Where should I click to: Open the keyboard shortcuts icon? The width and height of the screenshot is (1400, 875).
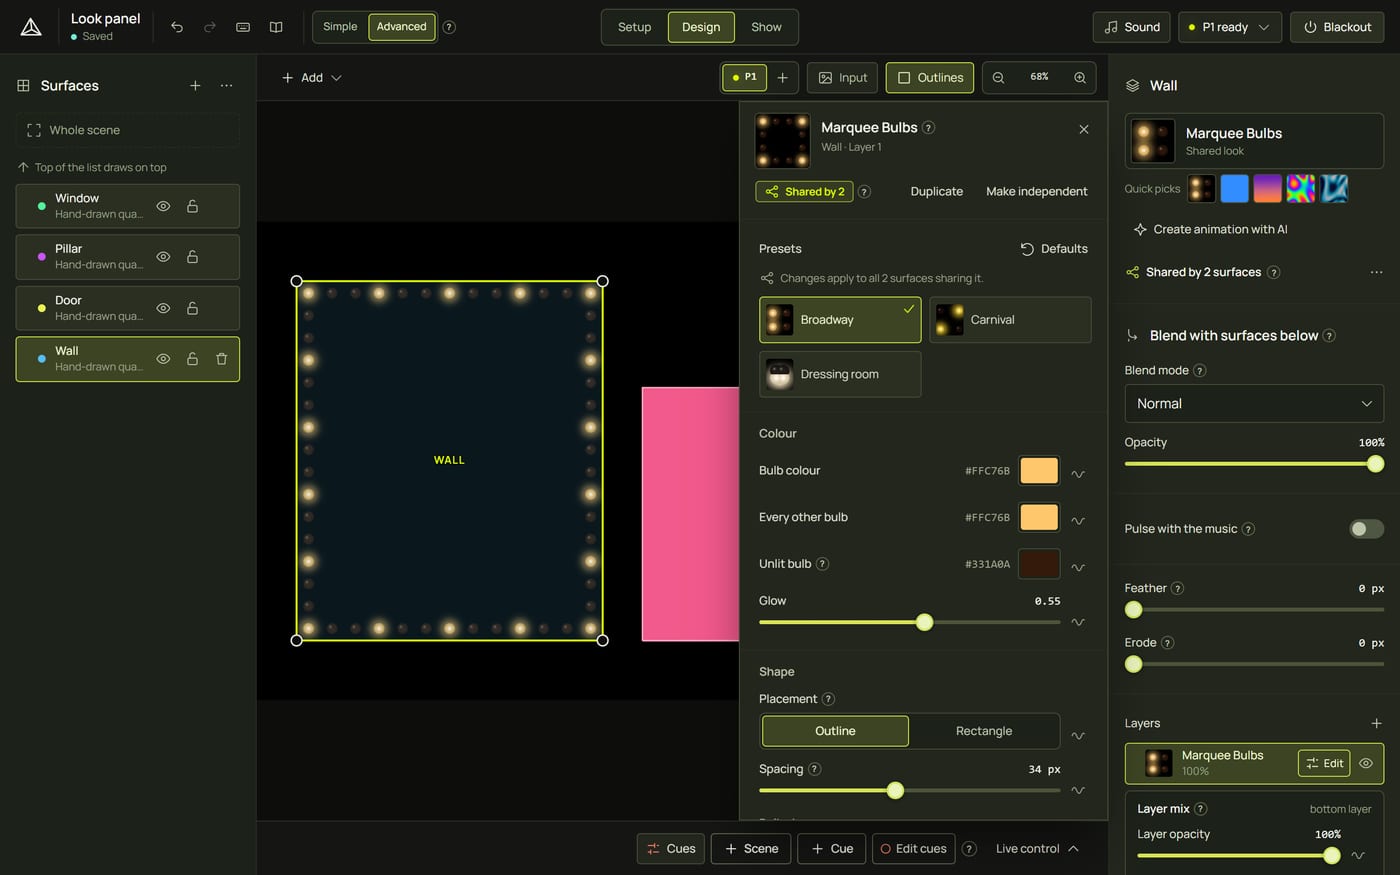coord(243,27)
